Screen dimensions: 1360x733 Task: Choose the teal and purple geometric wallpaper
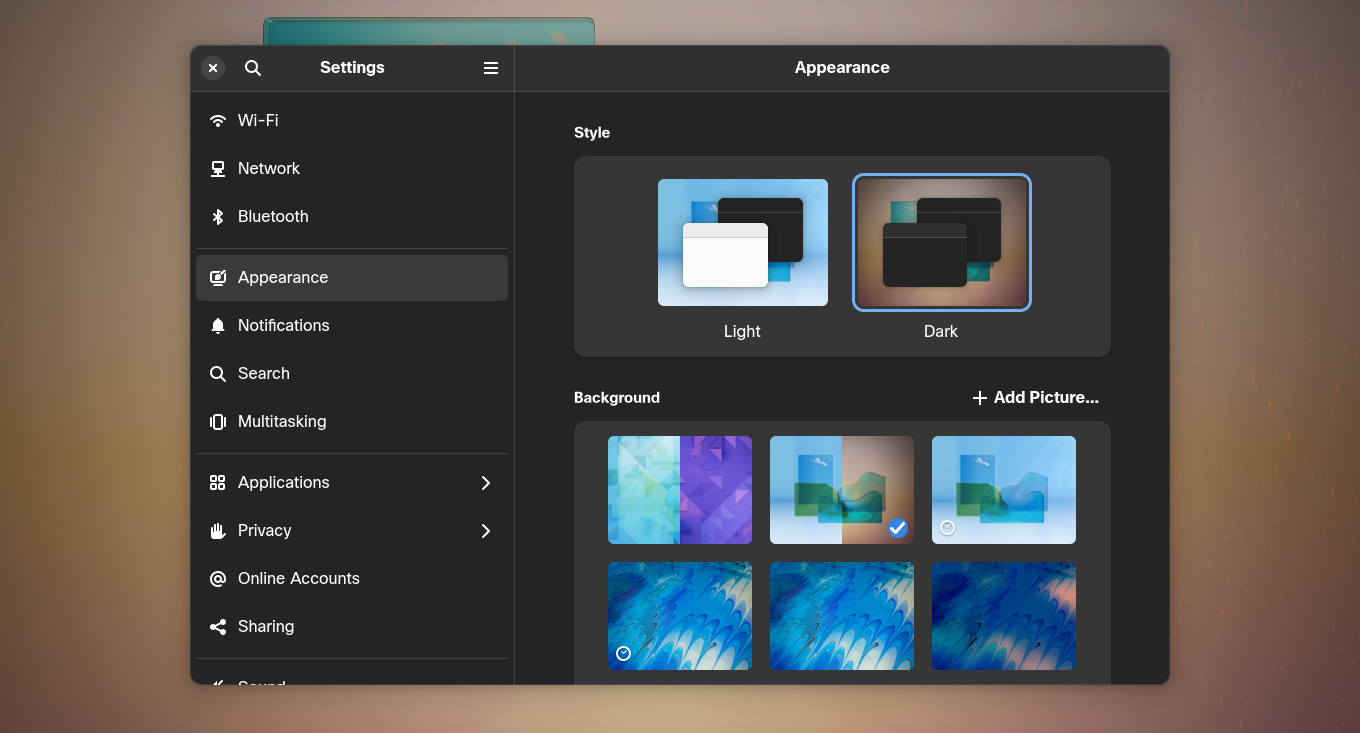tap(680, 490)
